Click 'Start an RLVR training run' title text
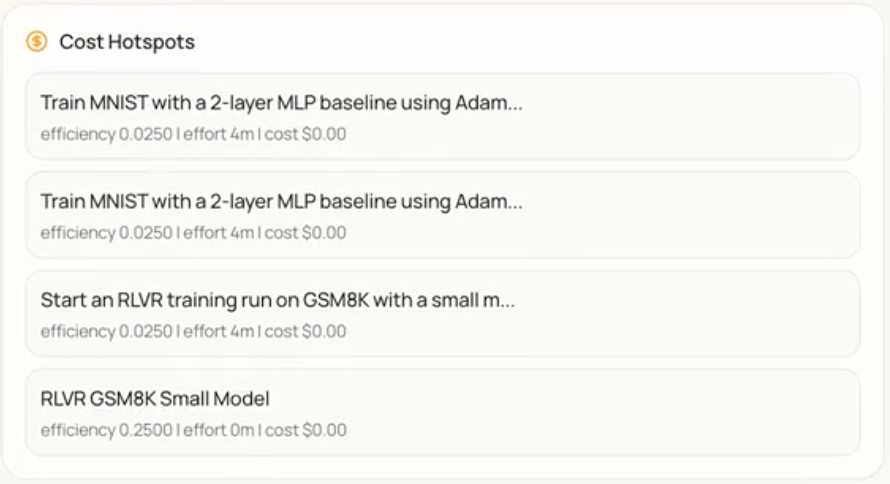 point(277,300)
